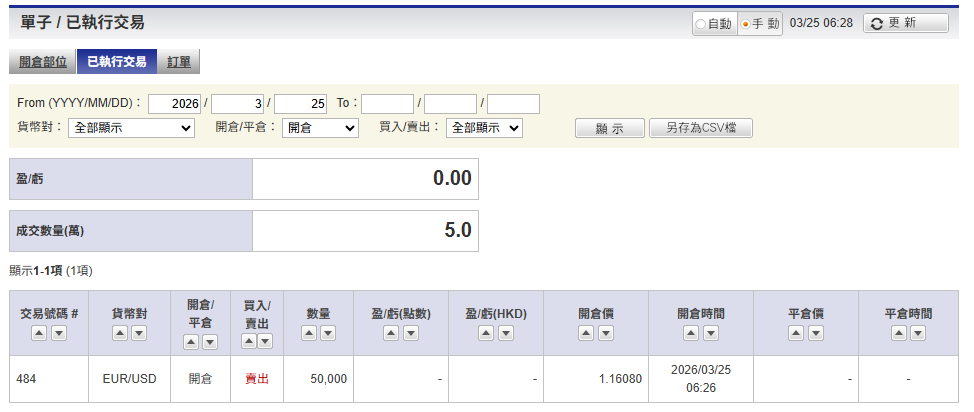This screenshot has width=974, height=412.
Task: Sort 買入/賣出 column descending
Action: coord(265,341)
